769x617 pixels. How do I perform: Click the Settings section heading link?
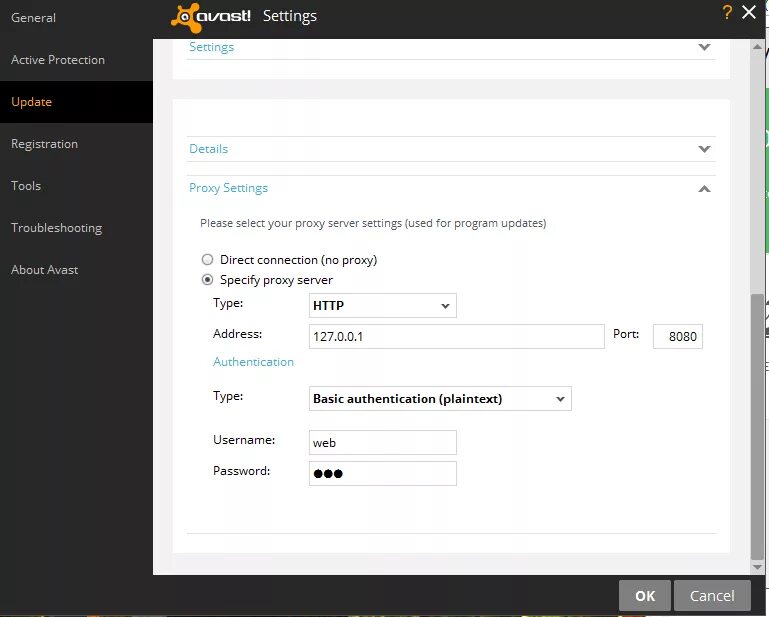(211, 47)
